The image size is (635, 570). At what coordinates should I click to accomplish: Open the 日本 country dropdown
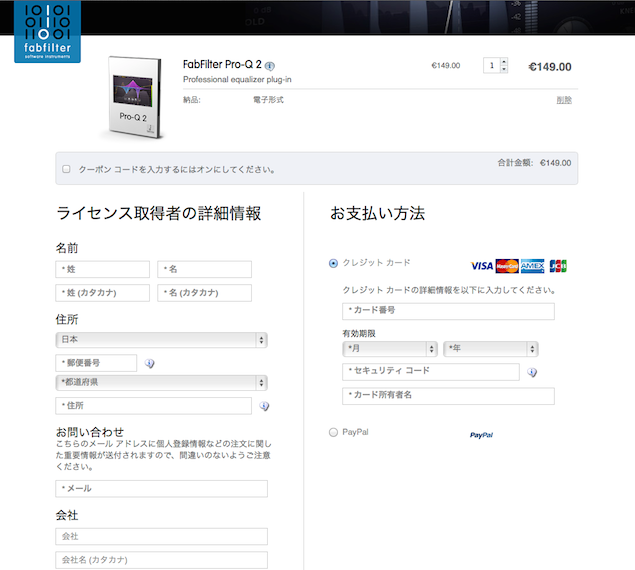point(162,340)
